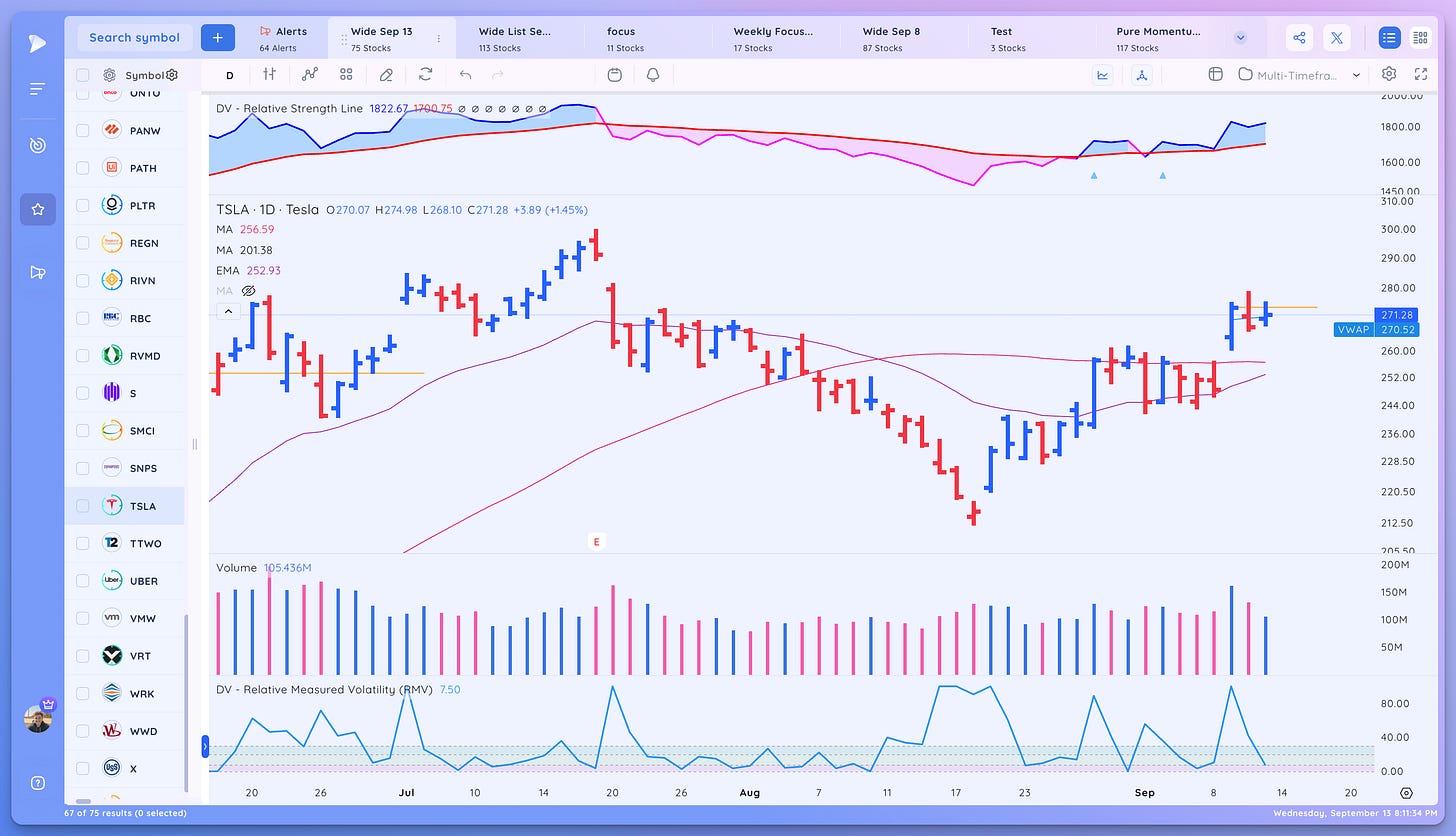Check the RIVN checkbox
The height and width of the screenshot is (836, 1456).
pos(82,280)
